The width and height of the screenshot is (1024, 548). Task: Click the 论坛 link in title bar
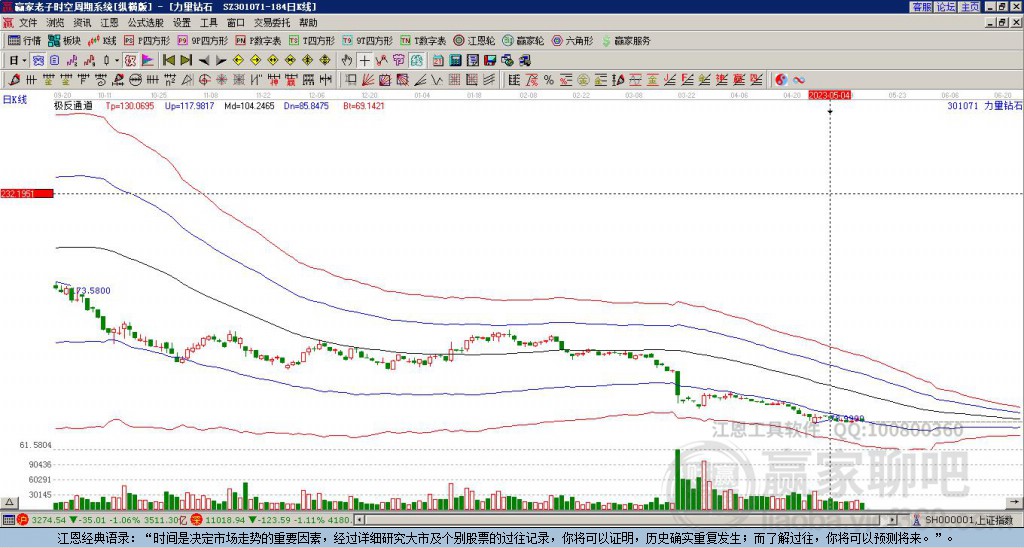coord(946,7)
